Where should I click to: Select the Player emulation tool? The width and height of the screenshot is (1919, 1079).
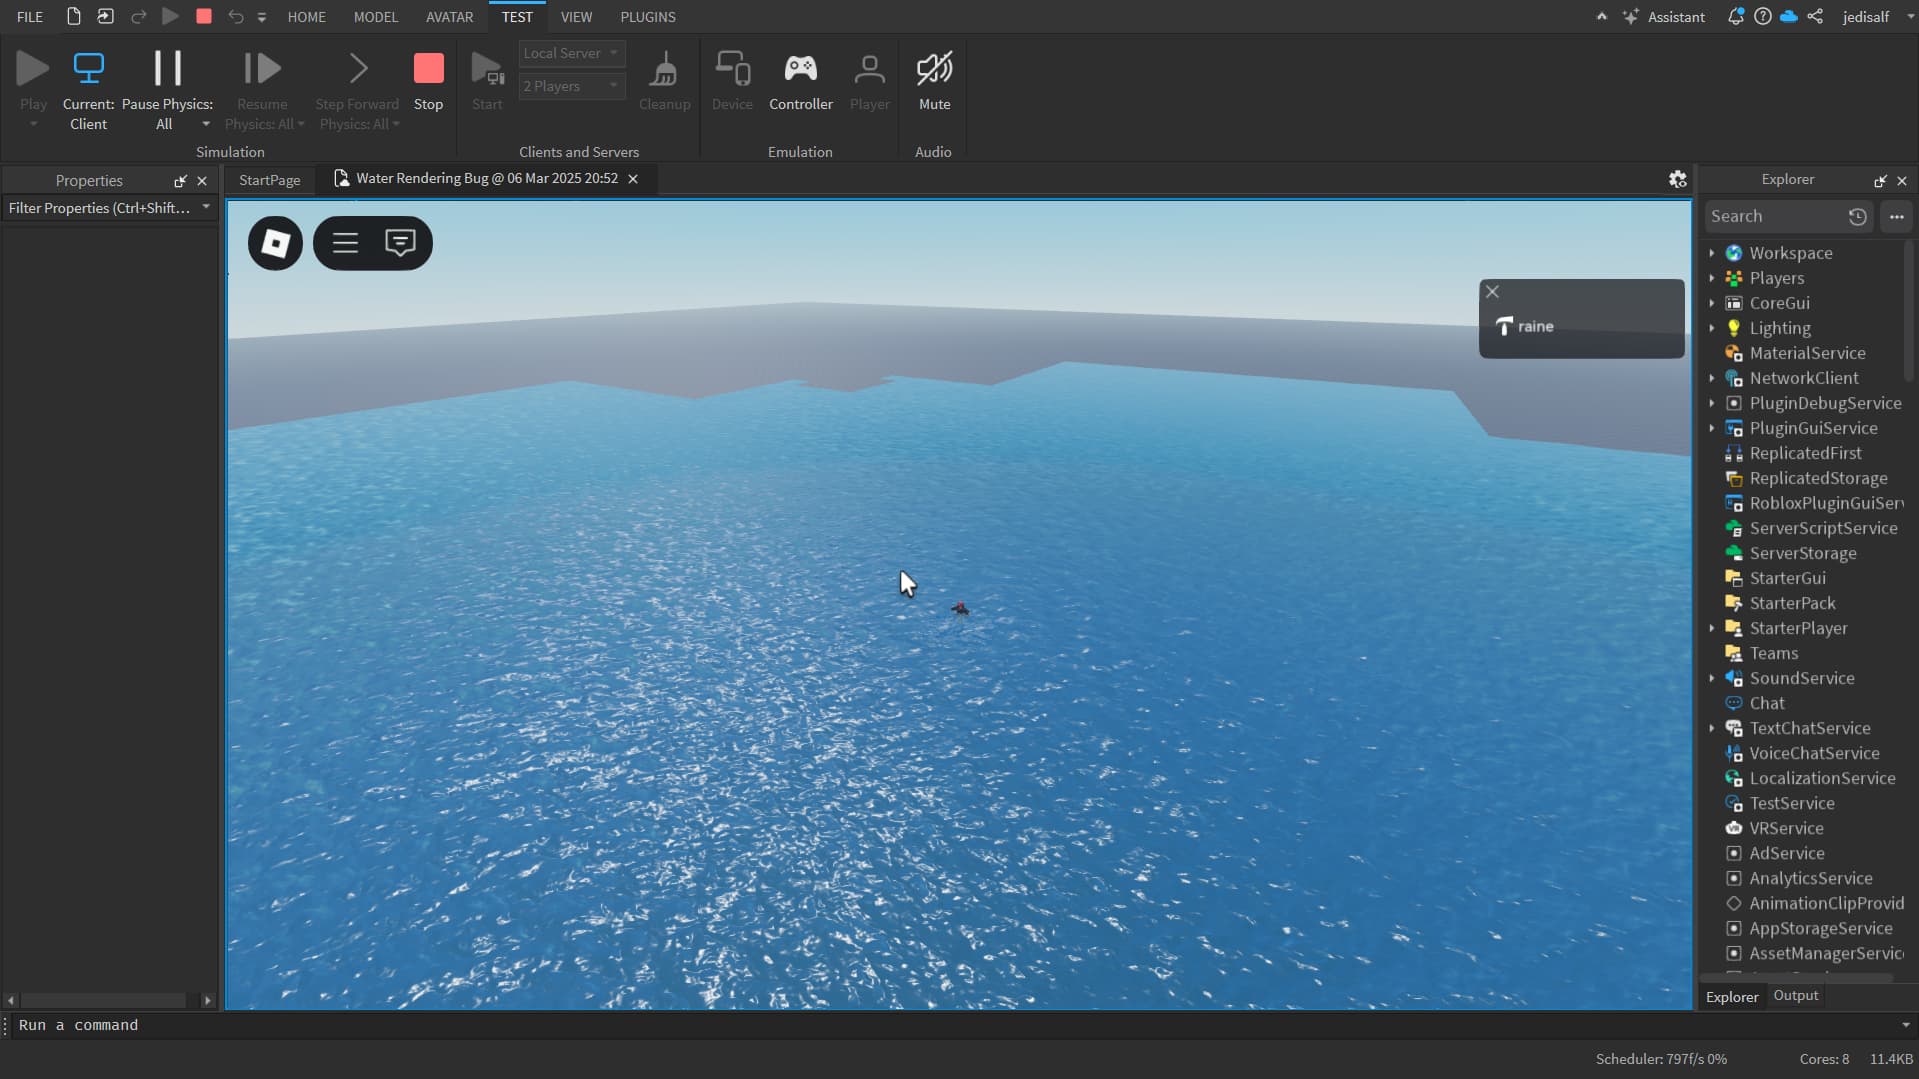click(869, 78)
